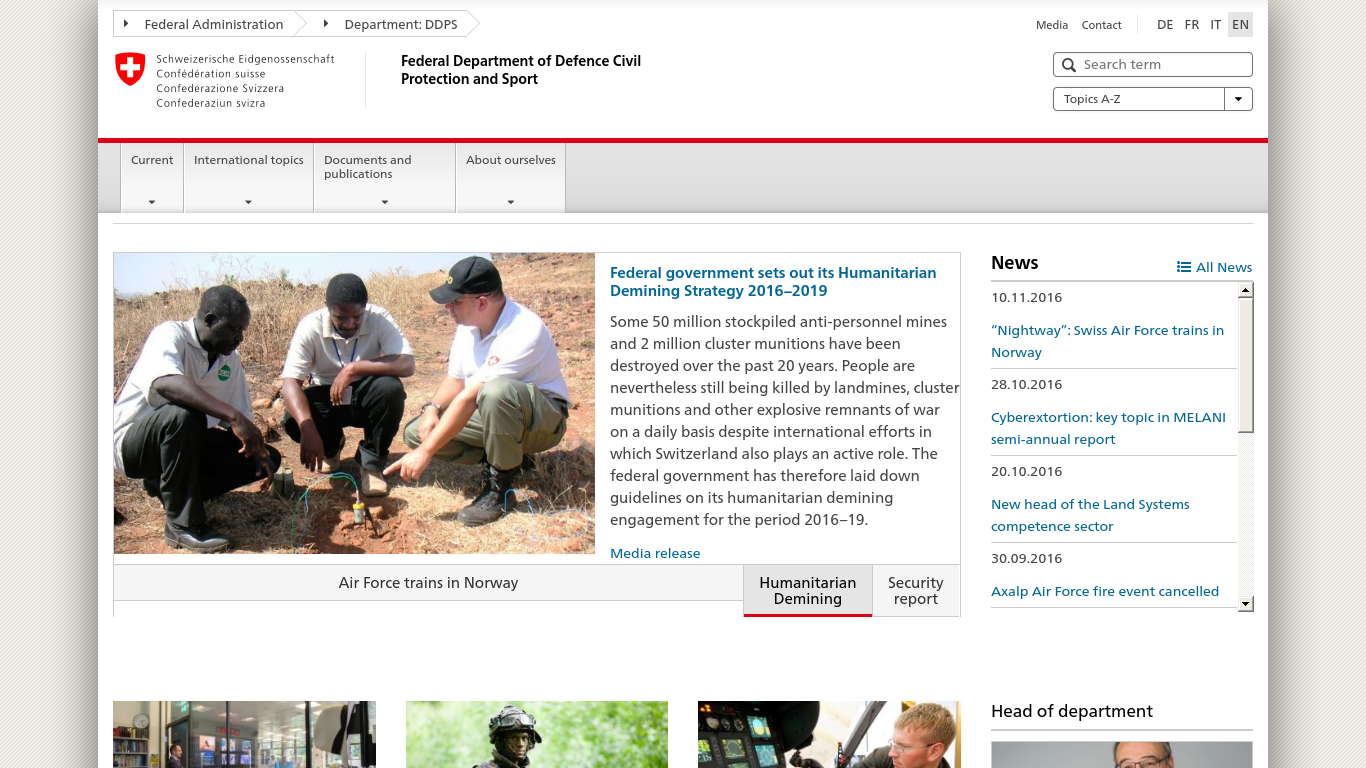Click the All News list icon
This screenshot has width=1366, height=768.
pos(1184,267)
